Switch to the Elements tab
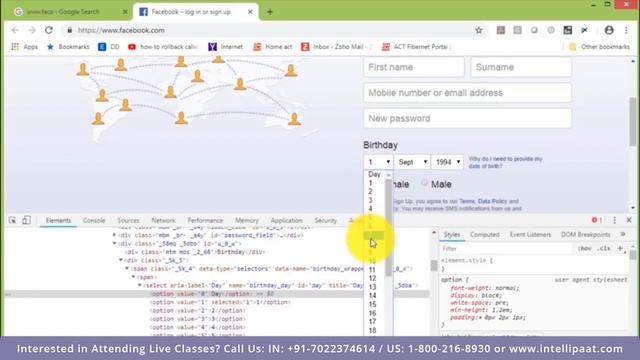This screenshot has width=640, height=360. (58, 220)
